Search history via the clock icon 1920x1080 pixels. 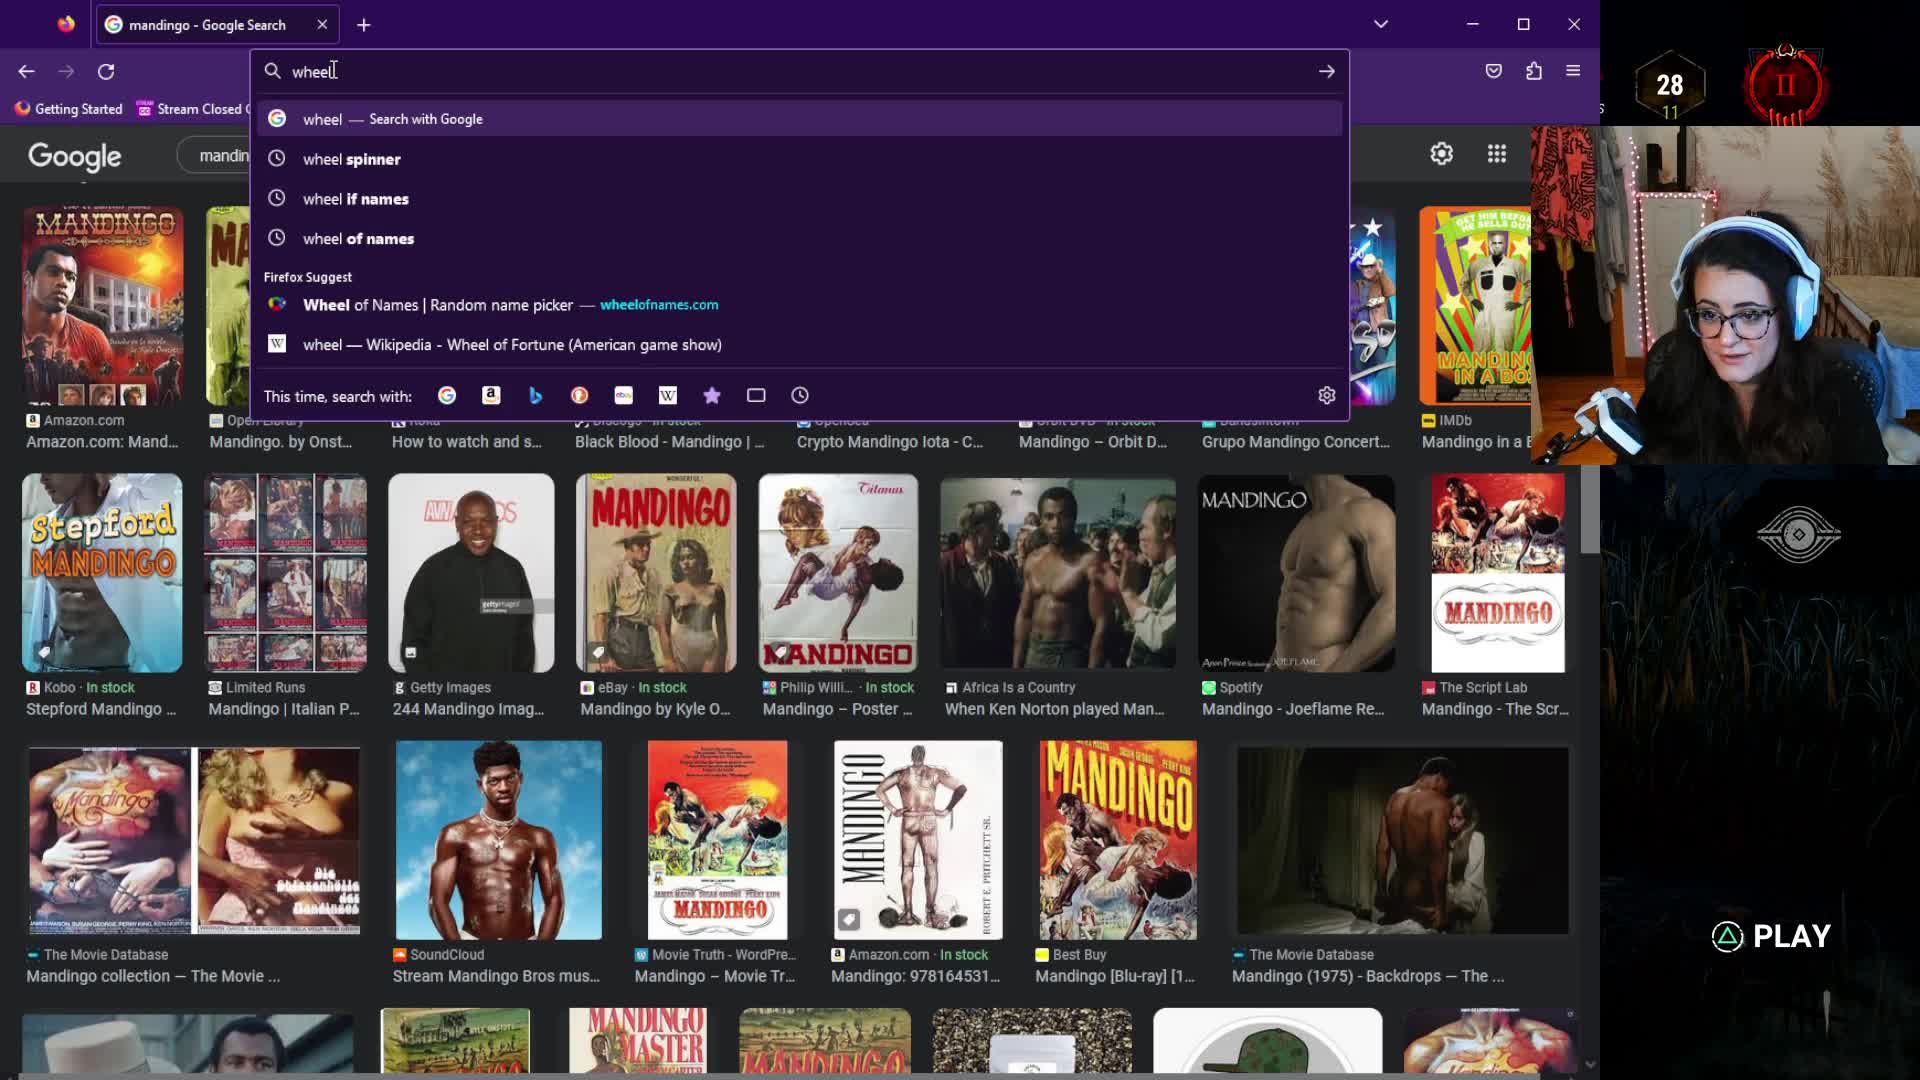(x=800, y=396)
